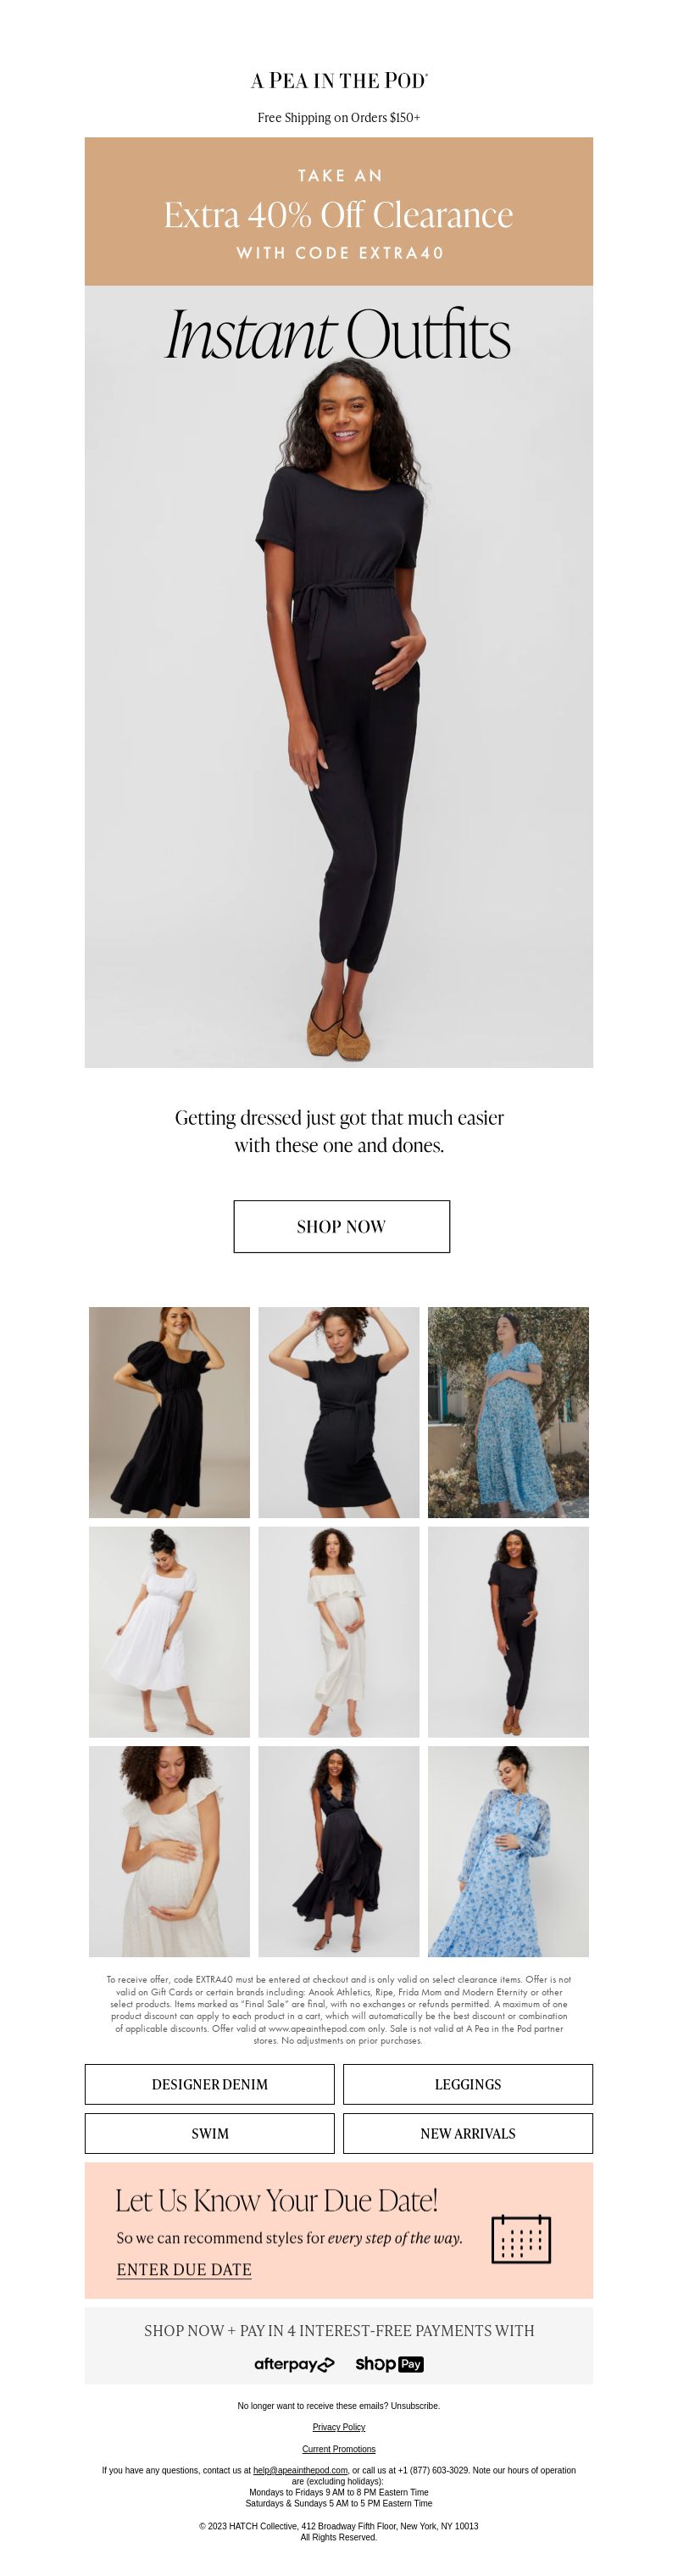The width and height of the screenshot is (678, 2576).
Task: Open the black puff-sleeve maxi dress thumbnail
Action: [169, 1412]
